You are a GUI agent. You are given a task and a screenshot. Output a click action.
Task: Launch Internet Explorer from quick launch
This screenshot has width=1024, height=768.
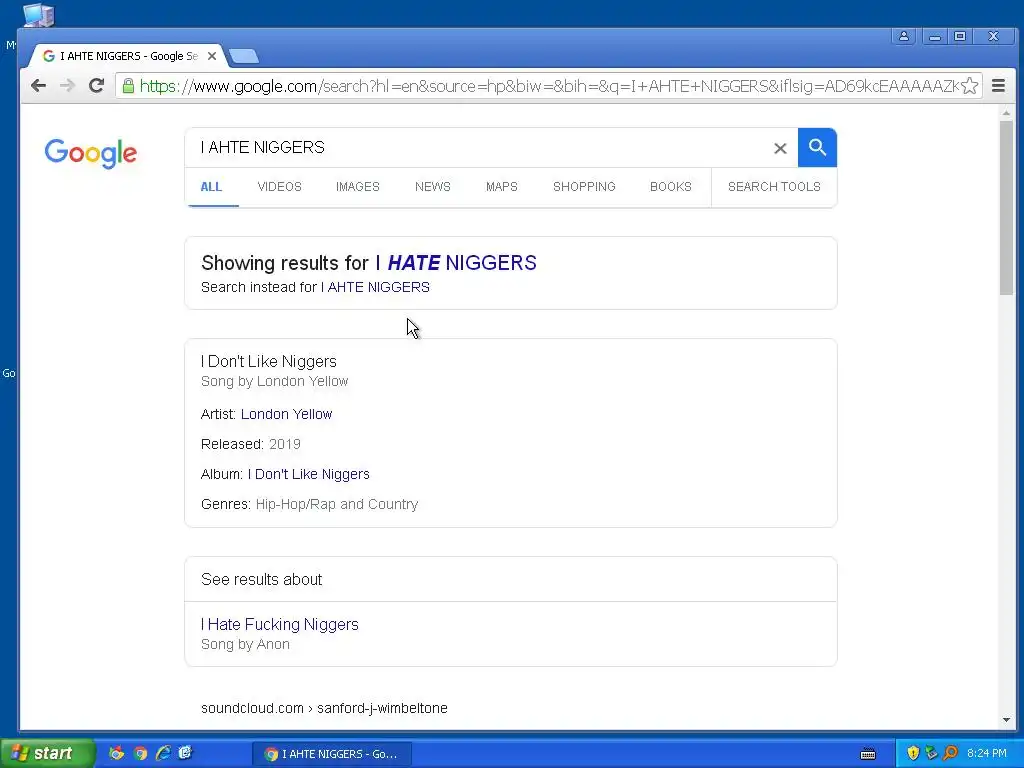point(163,753)
